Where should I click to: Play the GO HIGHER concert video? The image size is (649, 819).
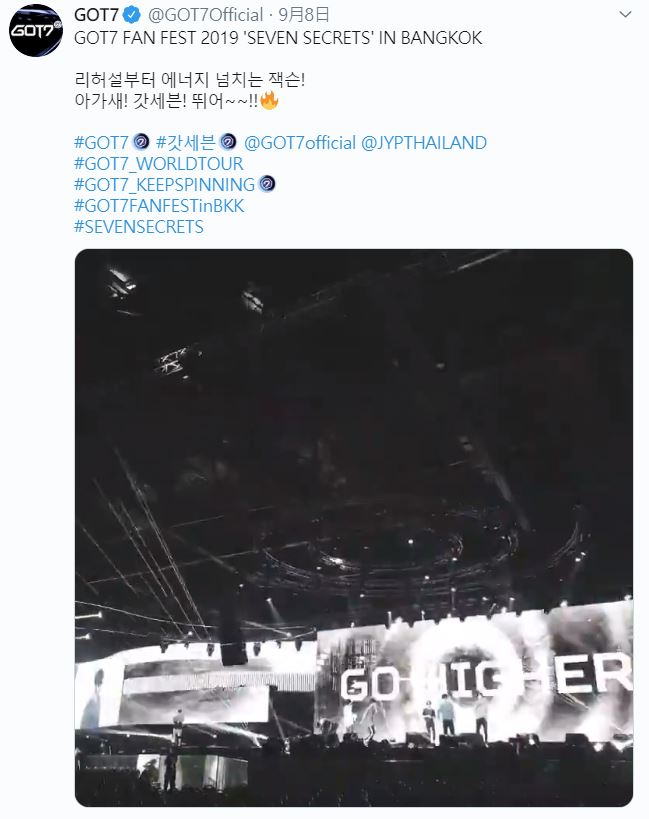pos(354,528)
